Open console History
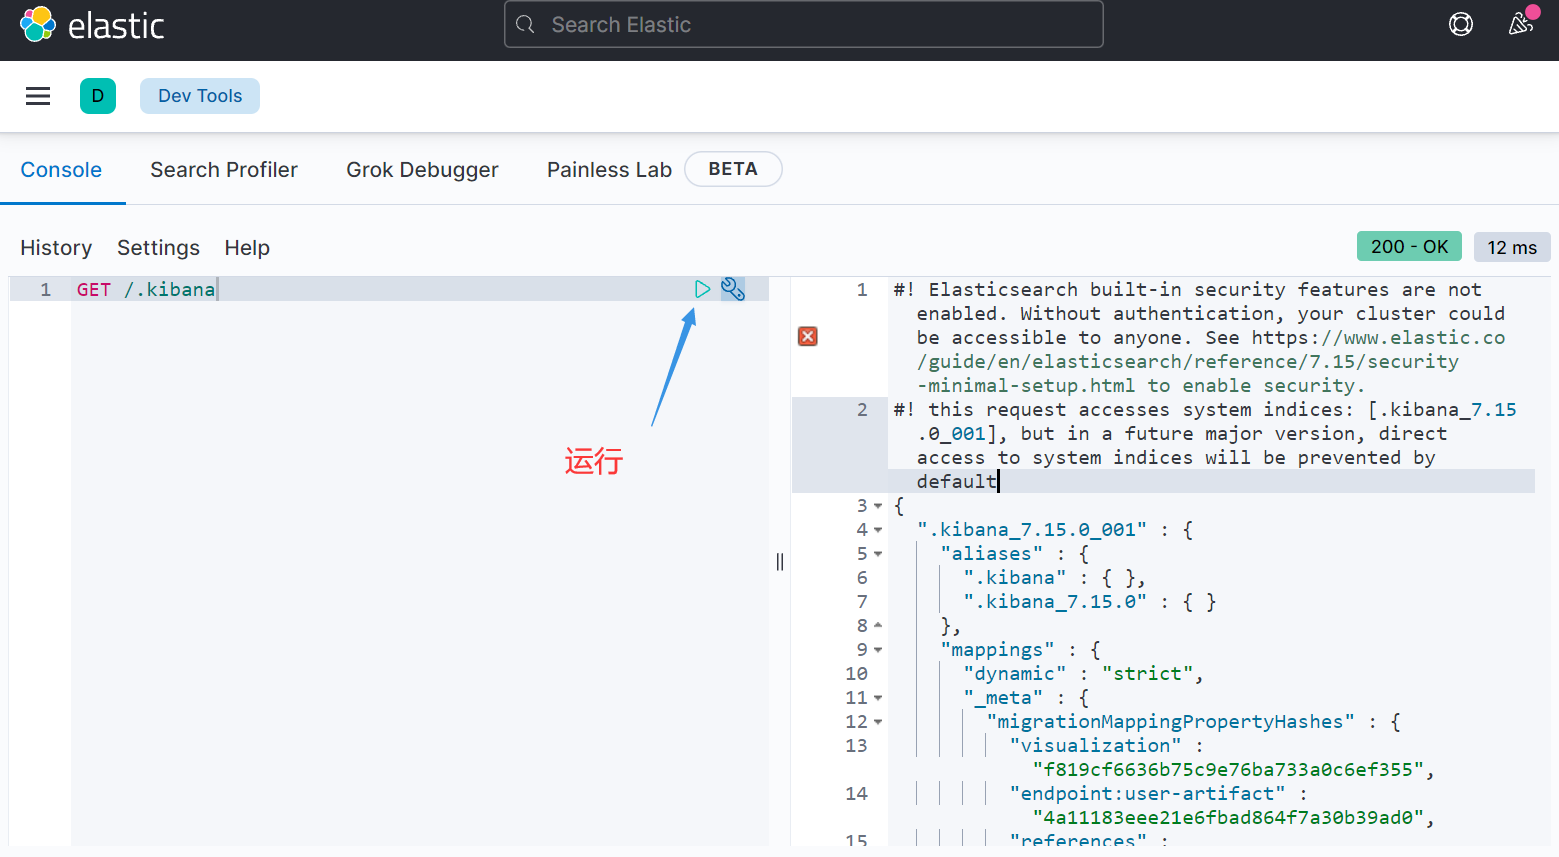 [56, 248]
